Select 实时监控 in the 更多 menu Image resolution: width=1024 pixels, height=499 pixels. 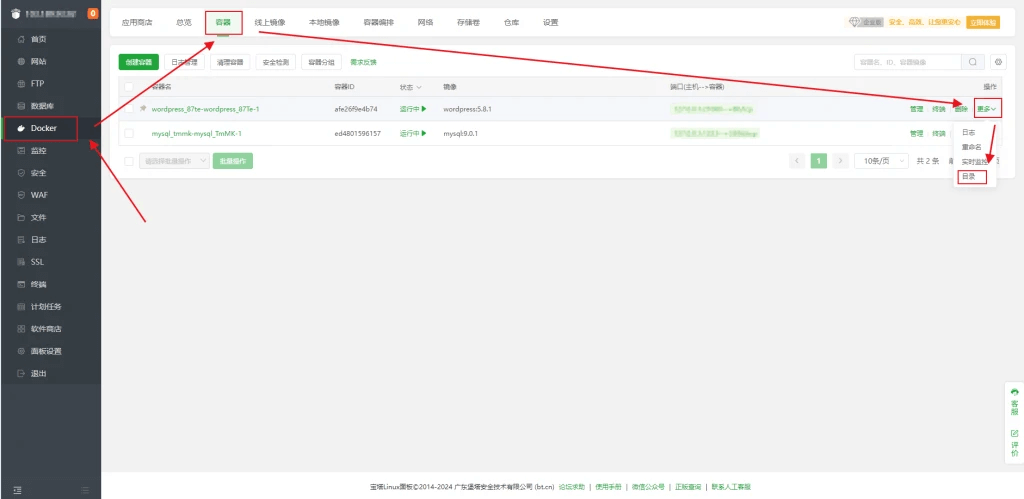(974, 162)
